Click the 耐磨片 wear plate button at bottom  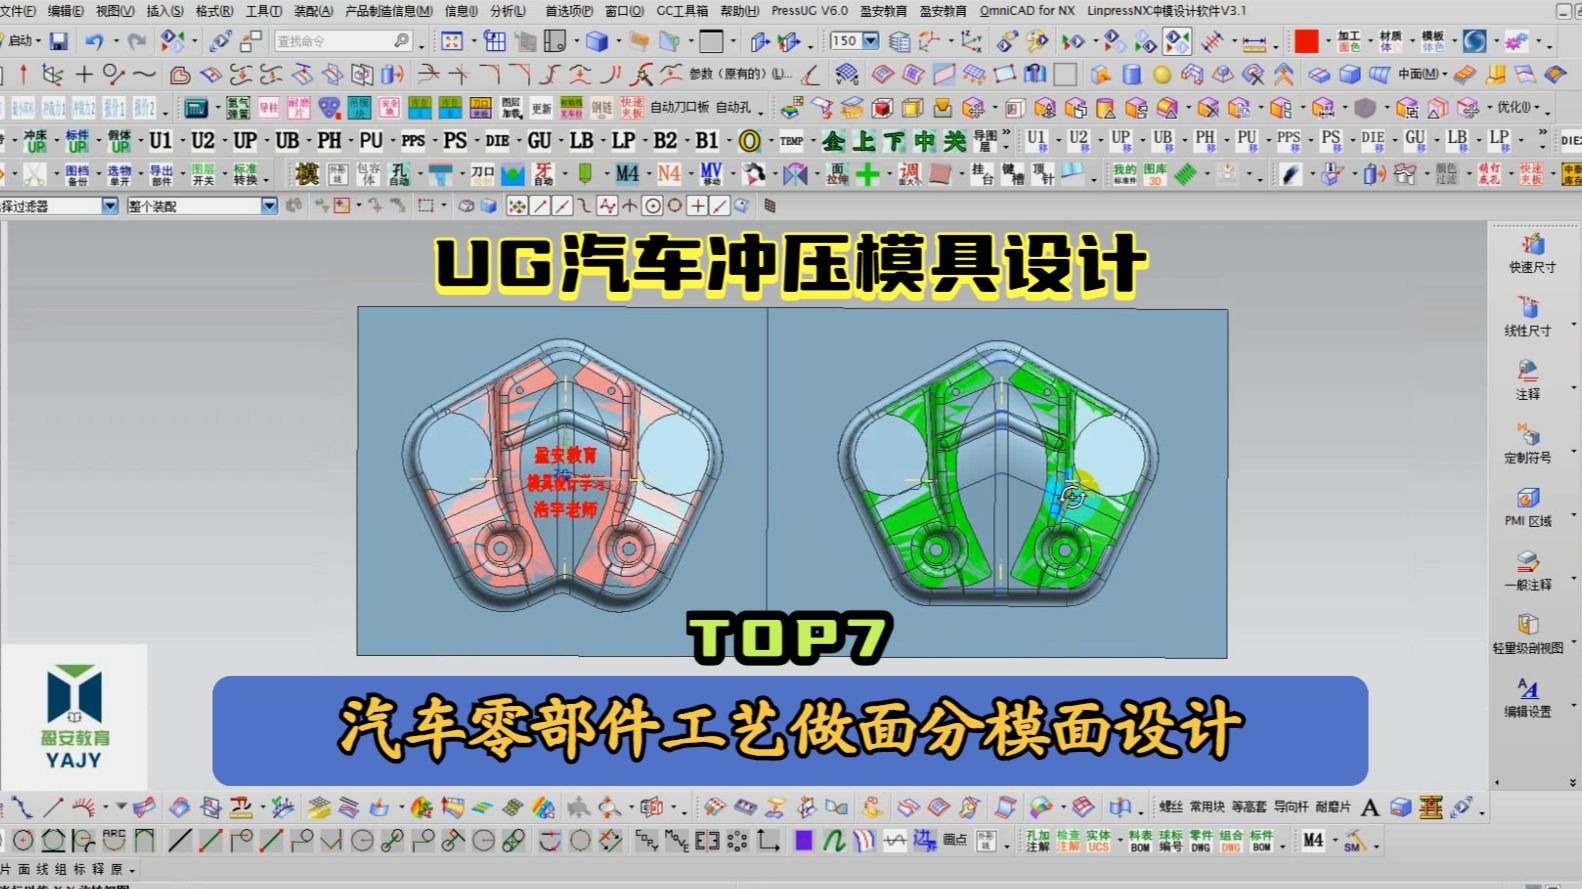pyautogui.click(x=1333, y=807)
